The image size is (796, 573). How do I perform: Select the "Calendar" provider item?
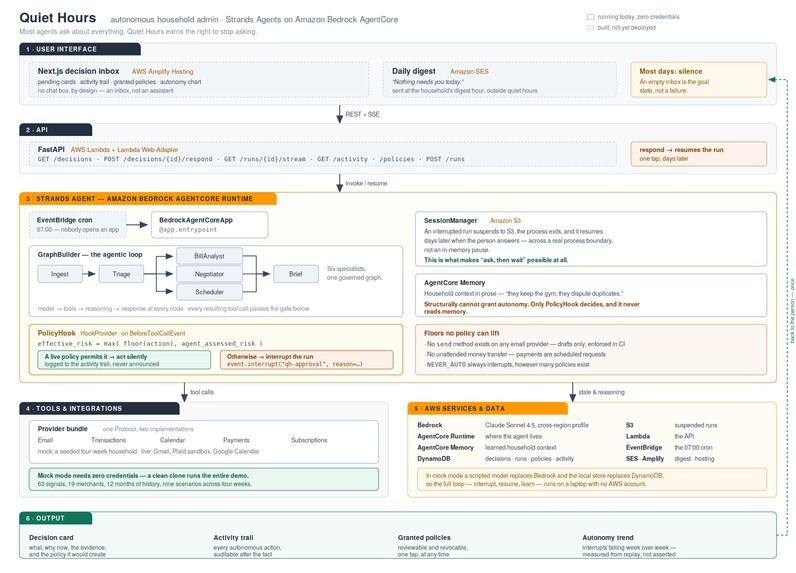[172, 440]
